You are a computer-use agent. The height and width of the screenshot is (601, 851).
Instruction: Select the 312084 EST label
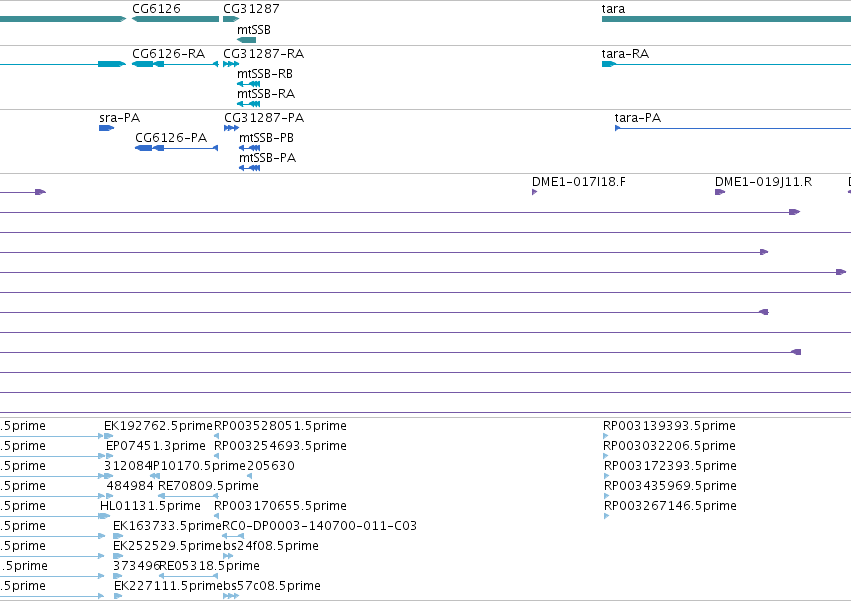click(x=128, y=466)
